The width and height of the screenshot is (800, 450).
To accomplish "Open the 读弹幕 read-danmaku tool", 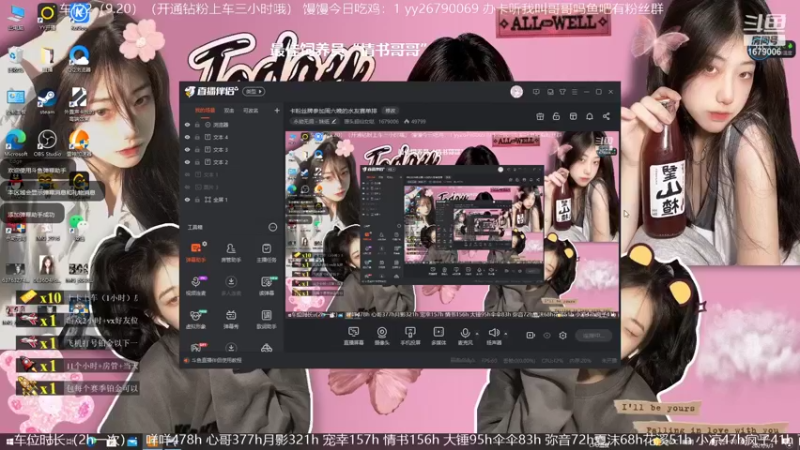I will click(x=266, y=286).
